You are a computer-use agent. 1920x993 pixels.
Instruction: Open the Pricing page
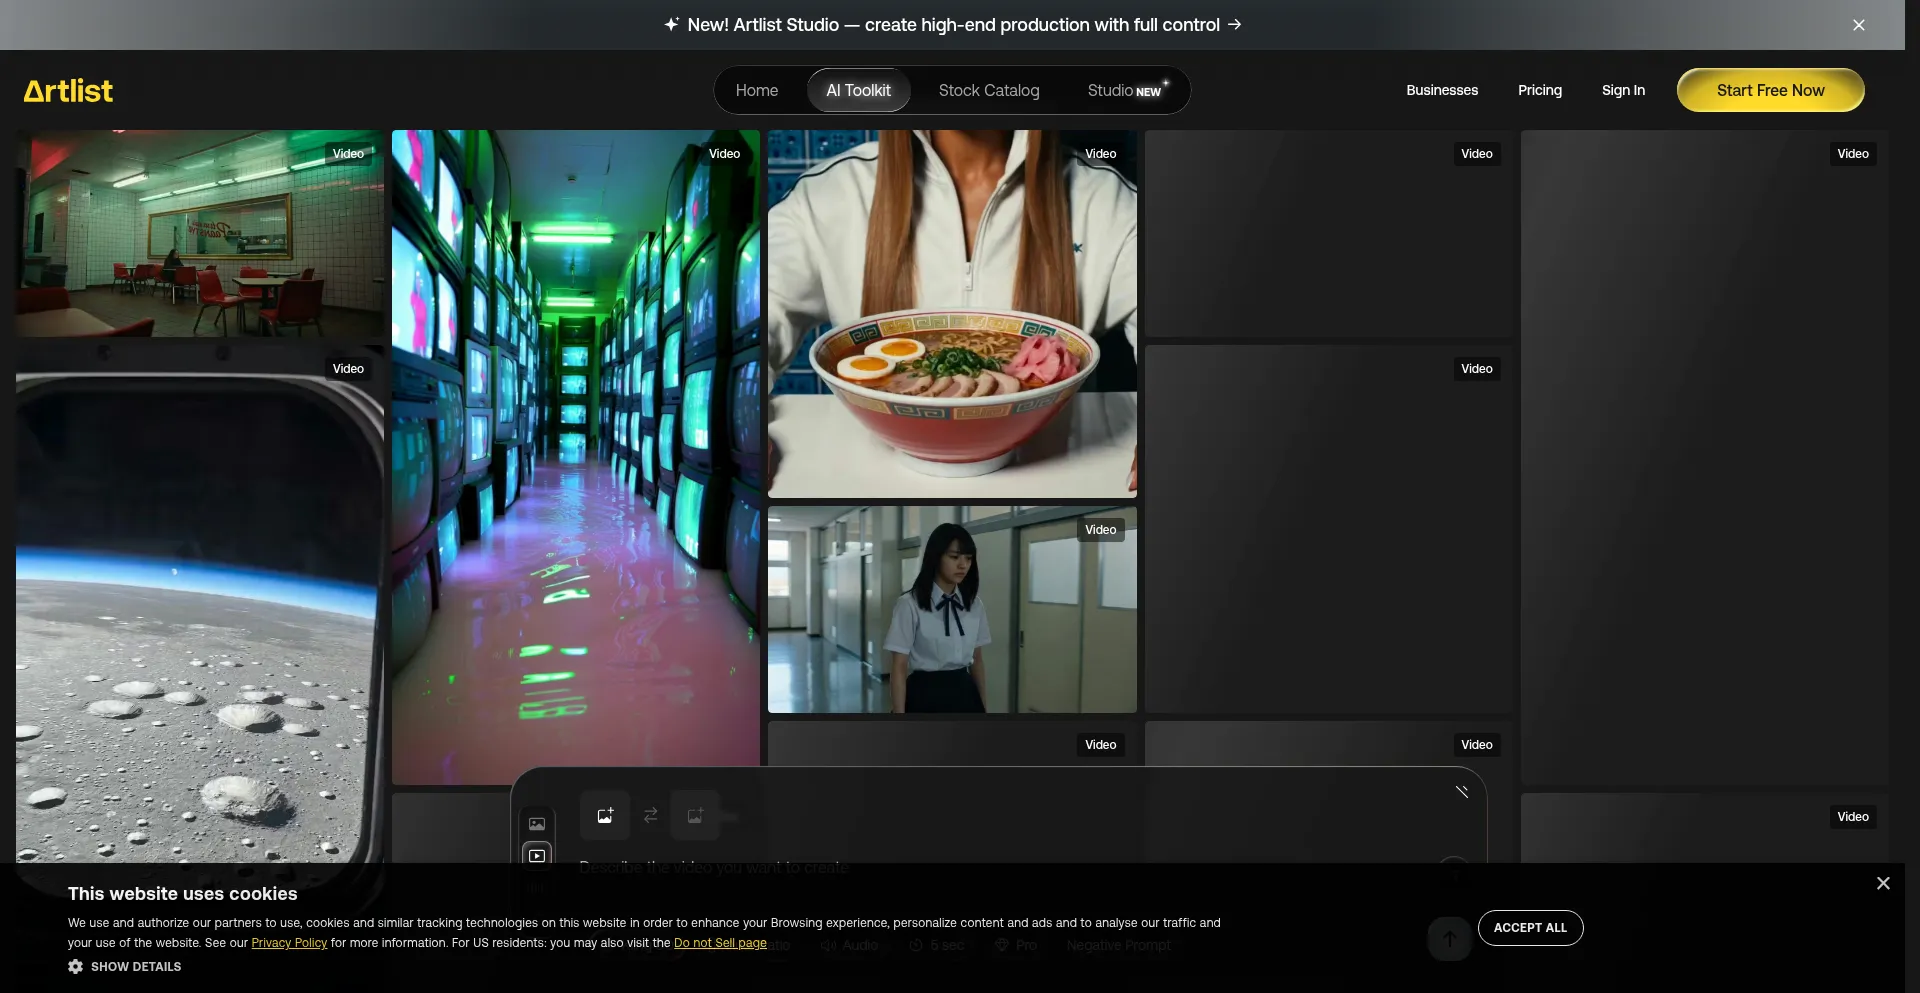pyautogui.click(x=1540, y=90)
